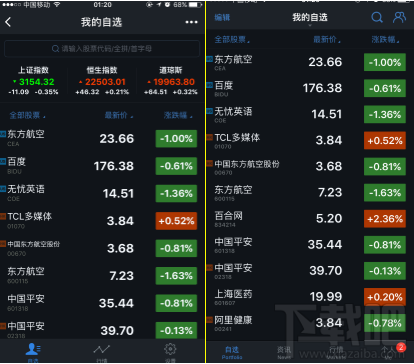The height and width of the screenshot is (364, 414).
Task: Open the settings gear in left bottom bar
Action: tap(170, 349)
